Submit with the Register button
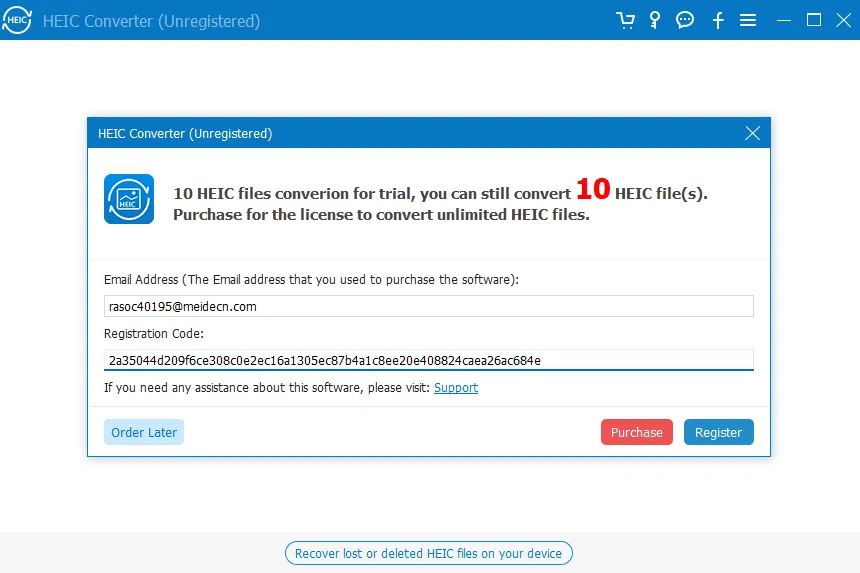This screenshot has height=573, width=860. [718, 432]
